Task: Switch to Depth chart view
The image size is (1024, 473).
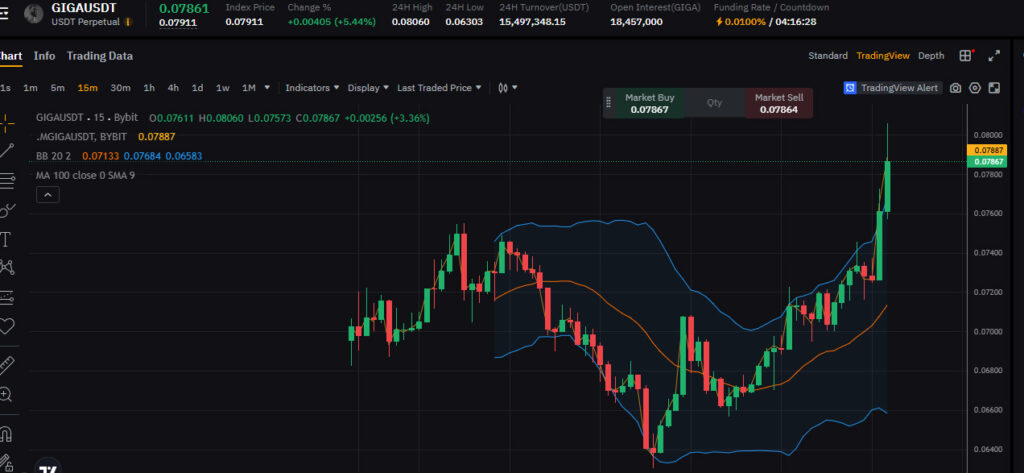Action: point(931,56)
